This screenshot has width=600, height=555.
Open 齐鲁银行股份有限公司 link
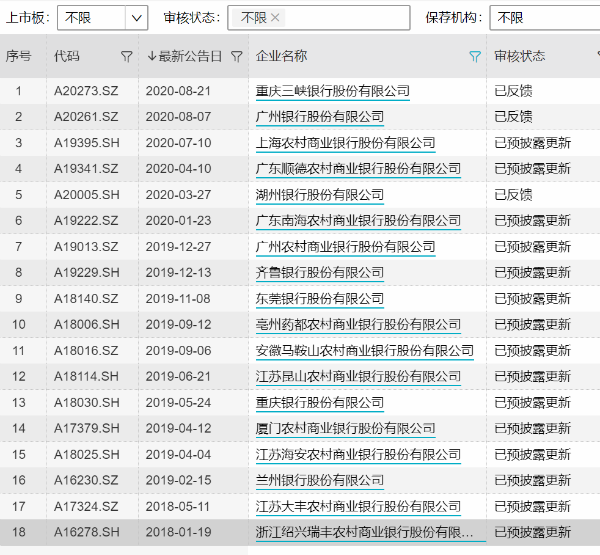click(x=320, y=273)
